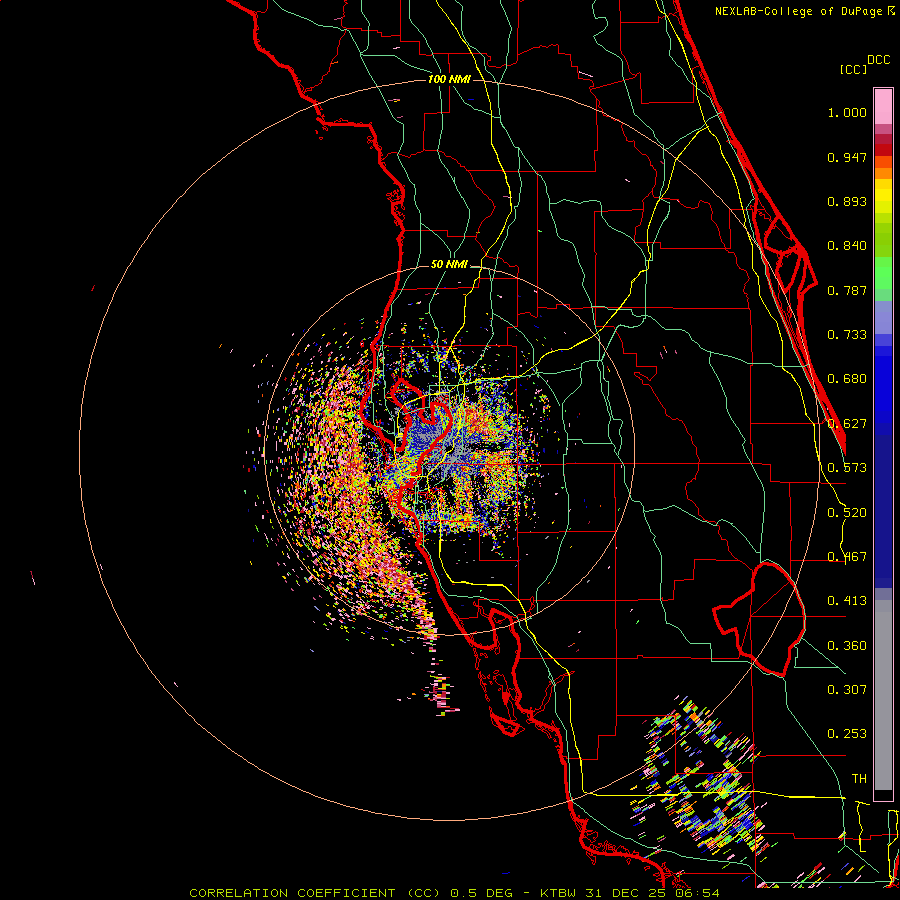
Task: Click the 0.733 scale value
Action: (847, 335)
